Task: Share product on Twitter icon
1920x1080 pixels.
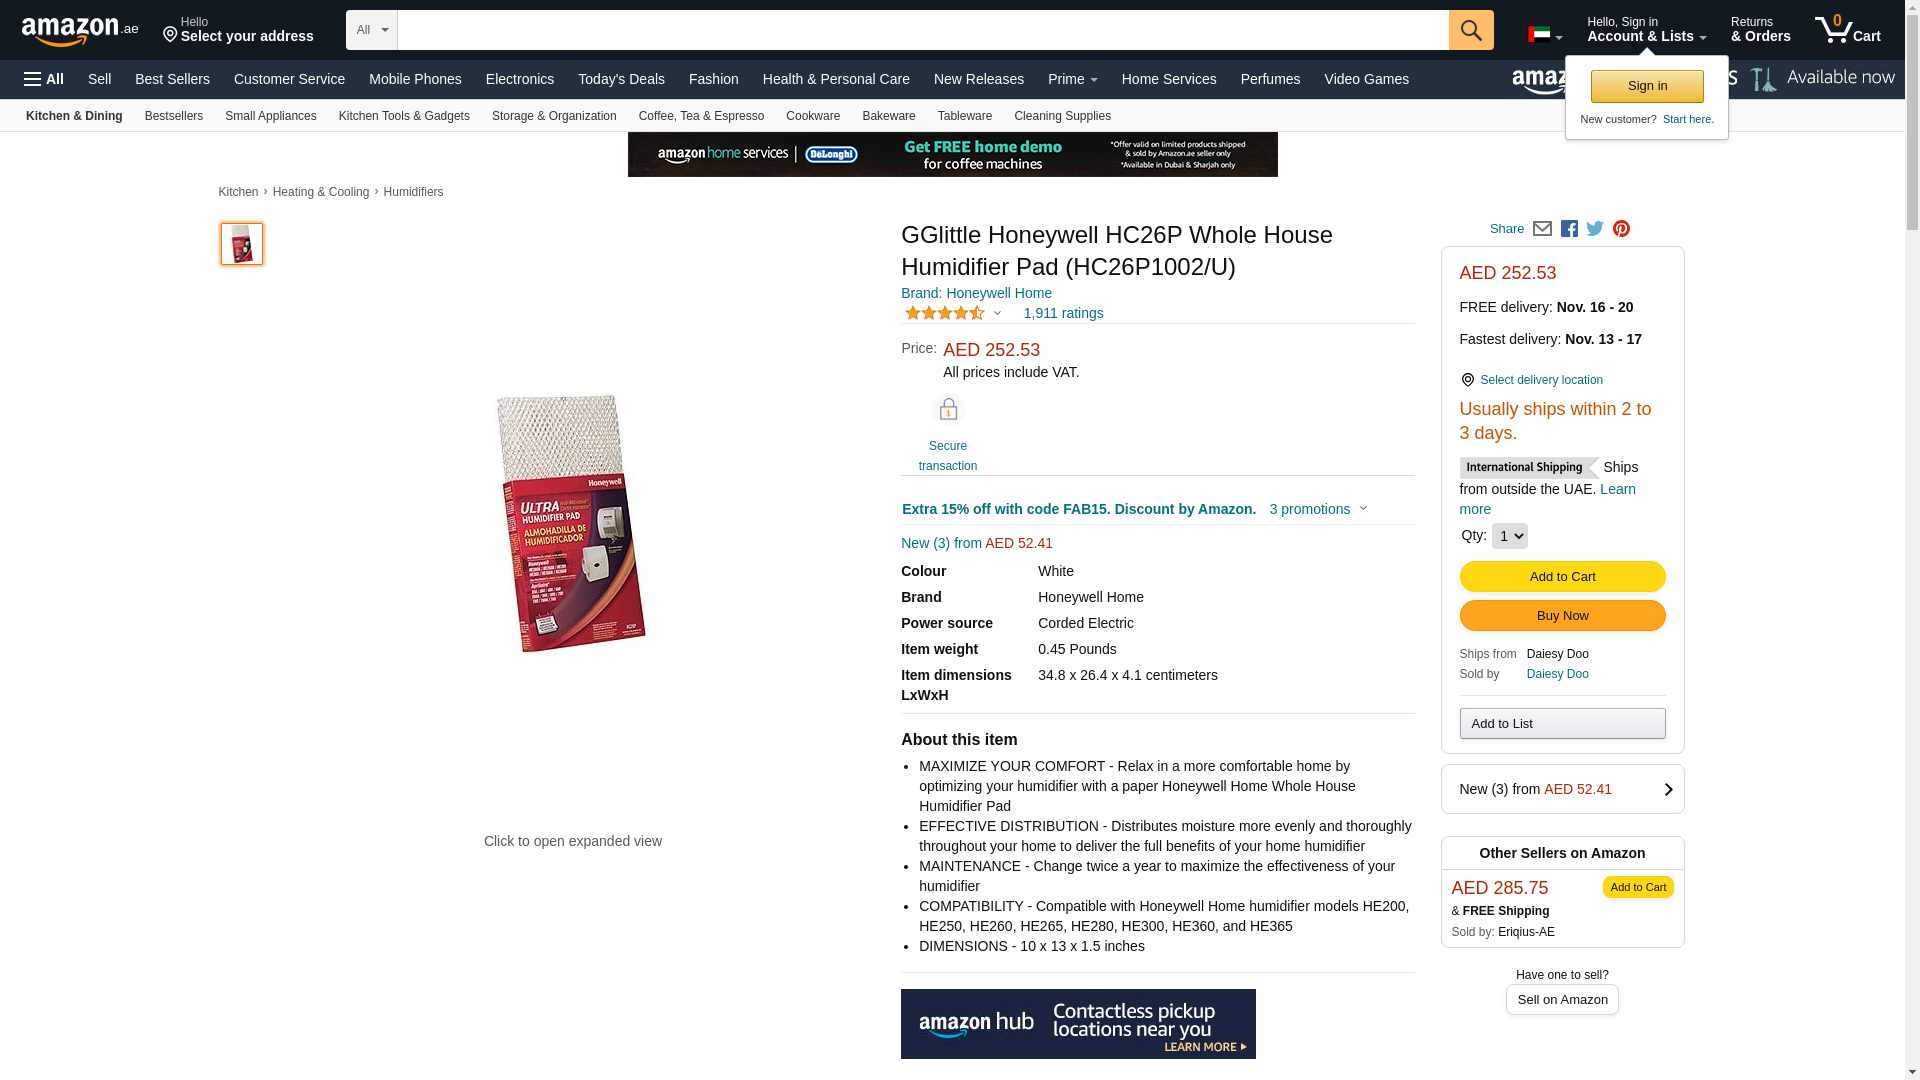Action: (x=1595, y=229)
